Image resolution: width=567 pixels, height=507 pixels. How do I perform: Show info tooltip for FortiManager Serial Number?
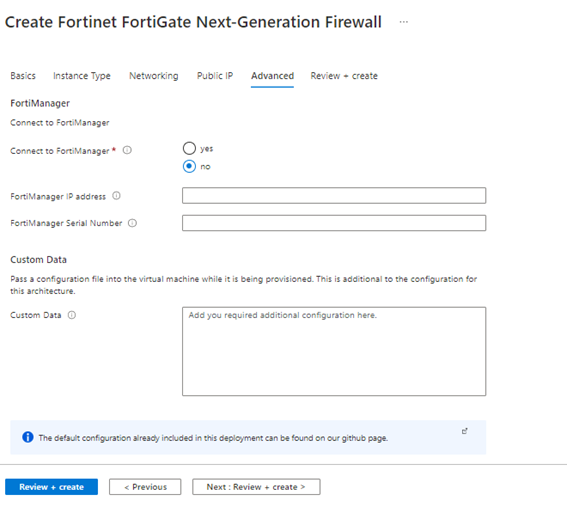coord(132,223)
